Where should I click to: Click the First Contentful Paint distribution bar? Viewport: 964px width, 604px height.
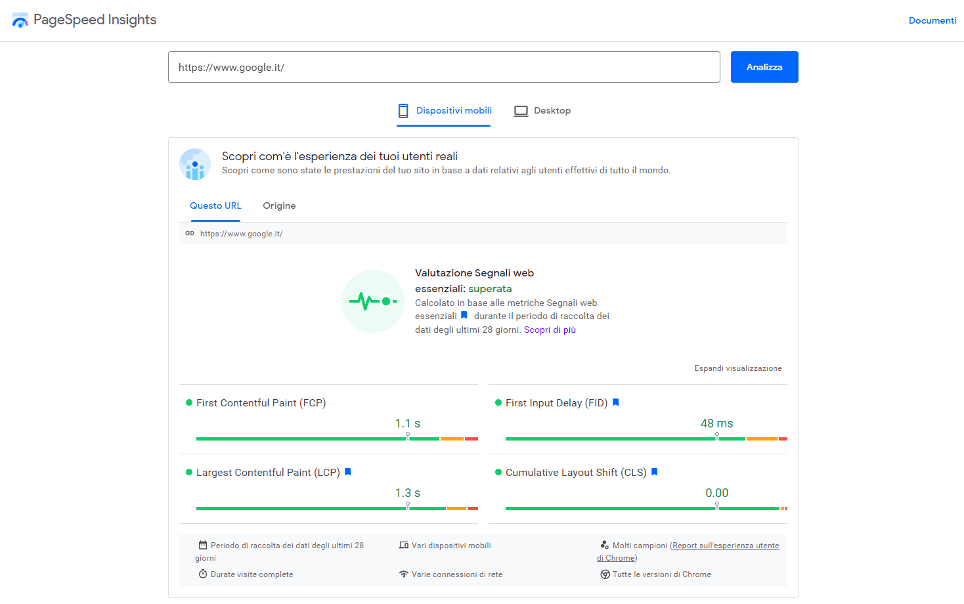click(x=337, y=439)
